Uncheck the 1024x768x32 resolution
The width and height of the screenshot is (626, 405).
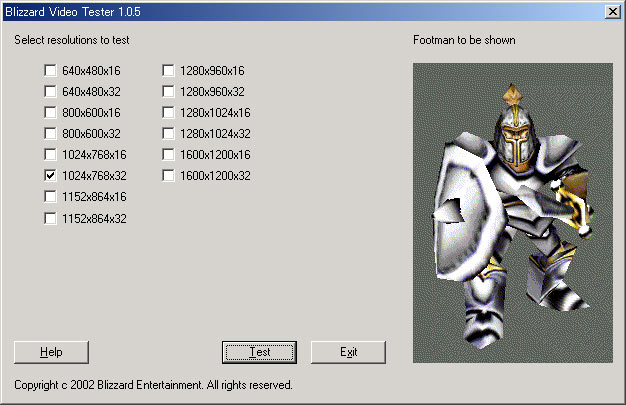(50, 176)
